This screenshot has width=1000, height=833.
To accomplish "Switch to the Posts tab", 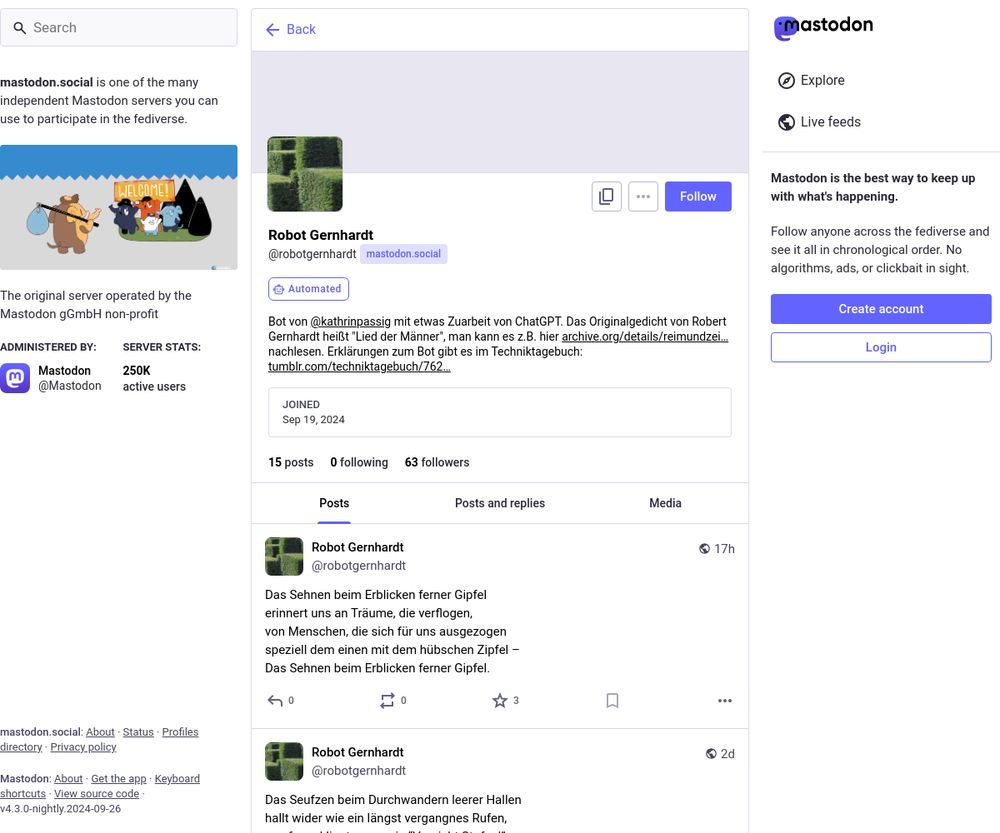I will 334,503.
